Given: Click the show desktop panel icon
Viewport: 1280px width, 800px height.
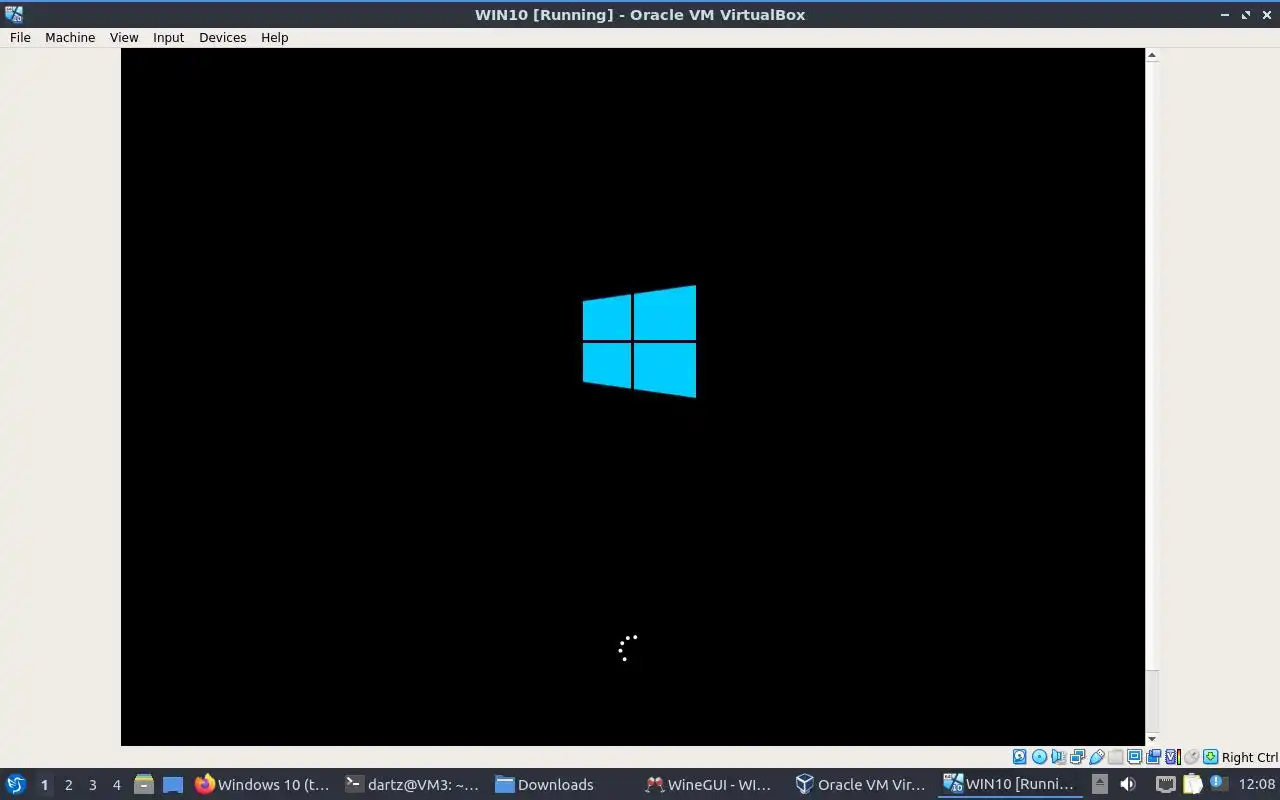Looking at the screenshot, I should point(173,784).
